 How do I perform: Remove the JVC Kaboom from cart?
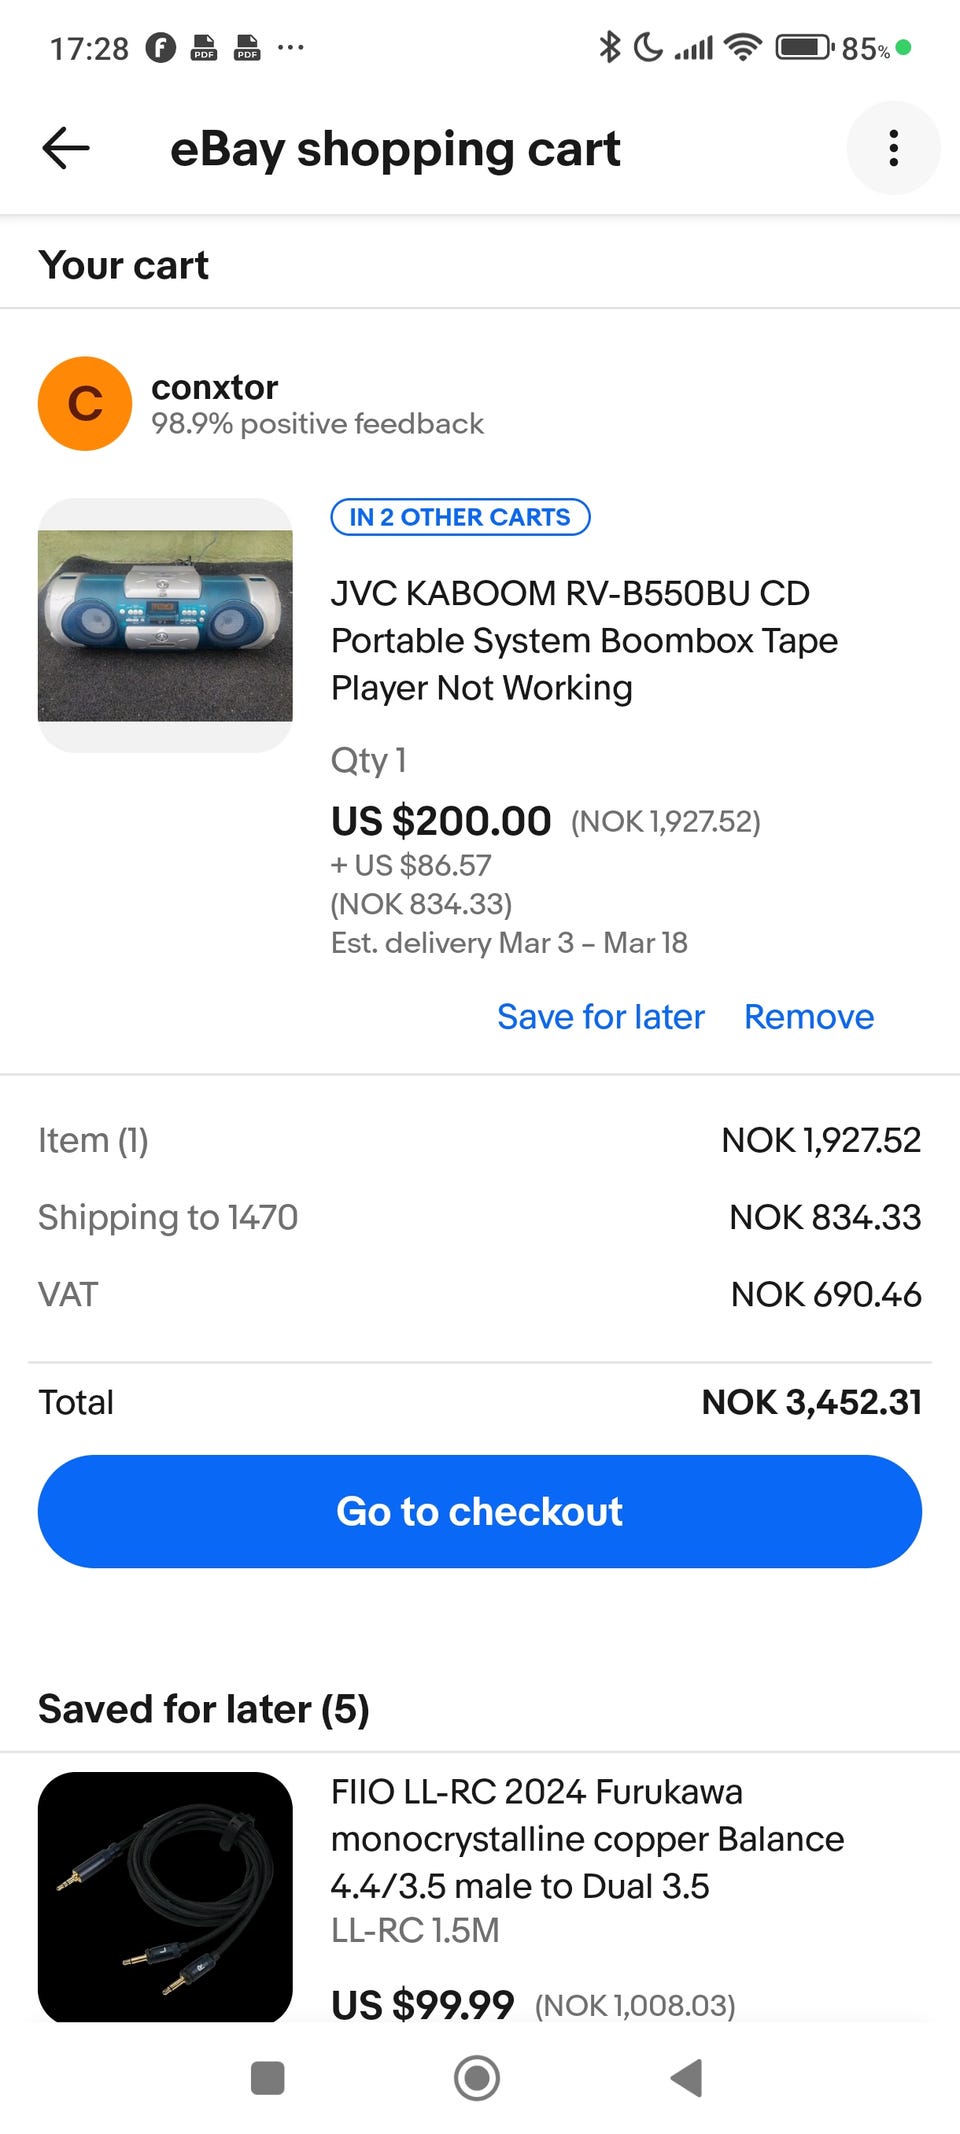tap(809, 1016)
